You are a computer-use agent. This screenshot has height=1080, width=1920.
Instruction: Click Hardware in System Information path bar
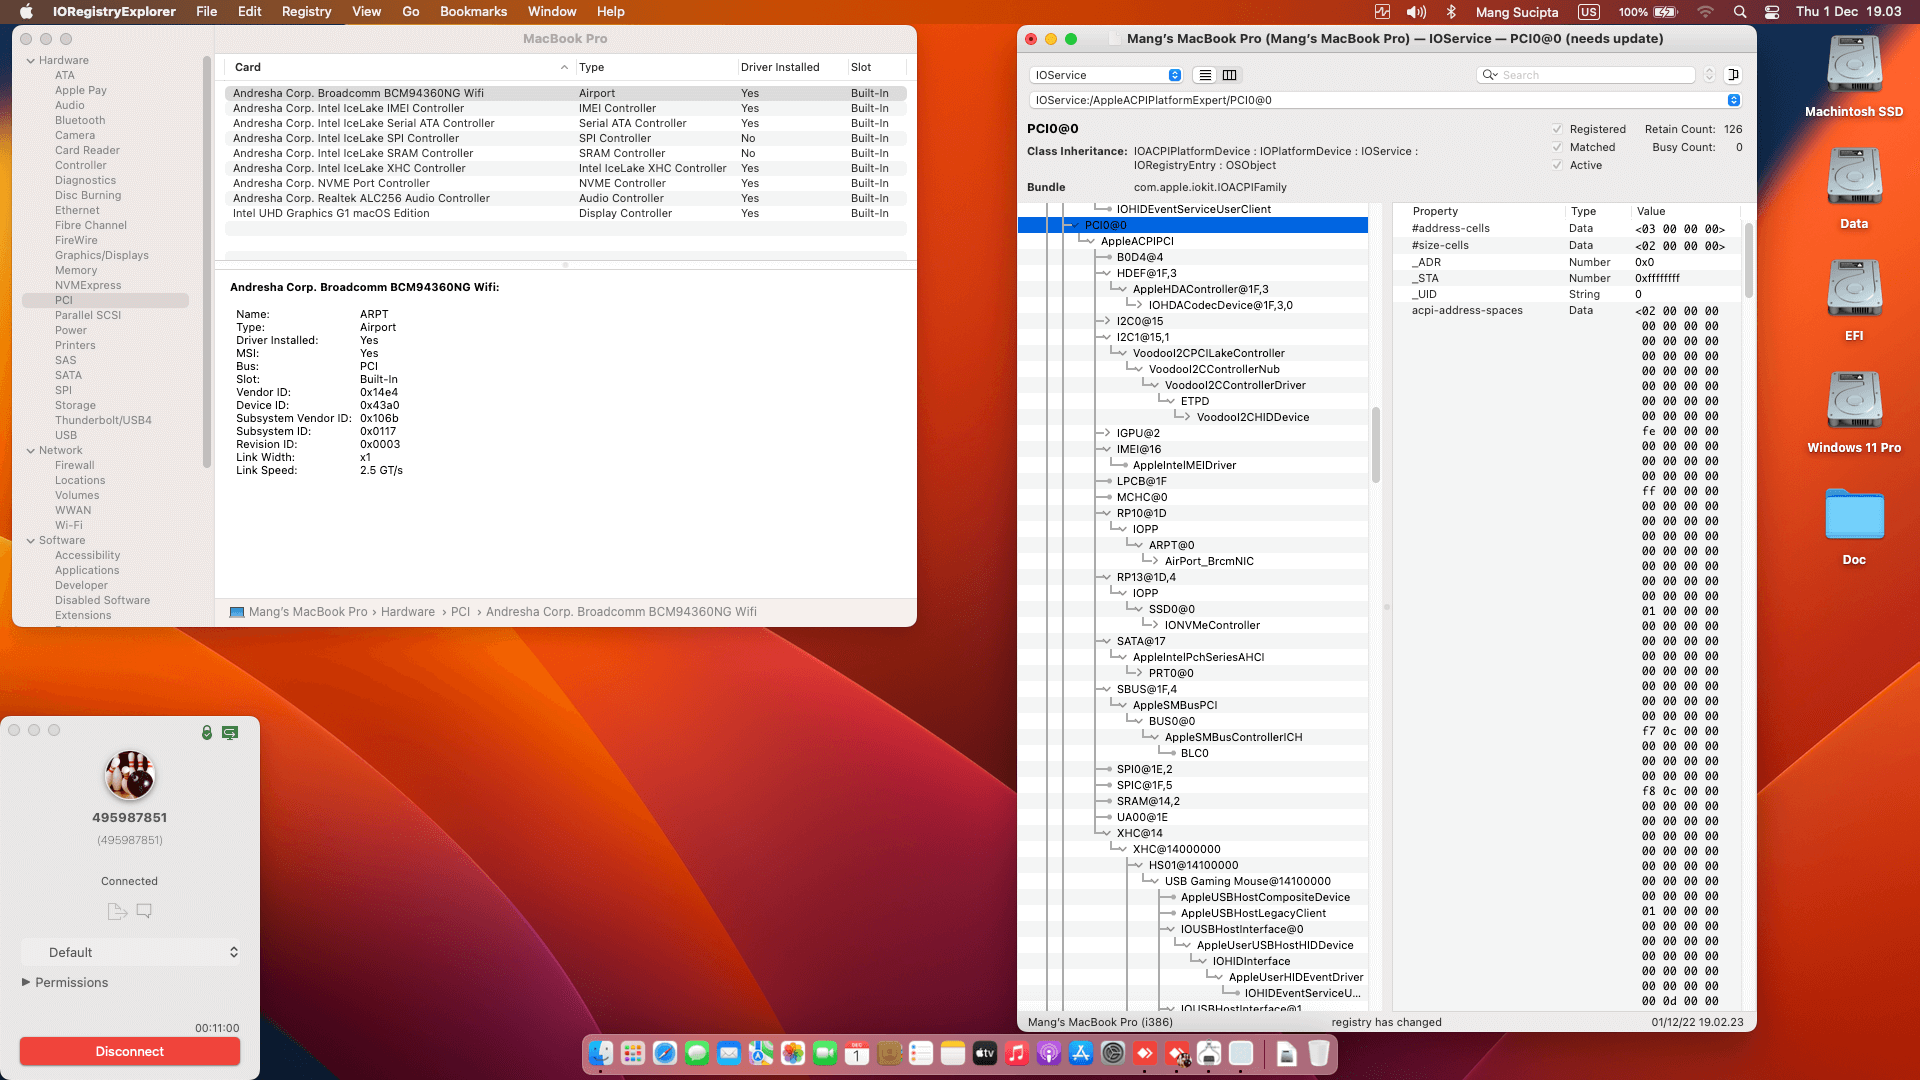pyautogui.click(x=408, y=612)
